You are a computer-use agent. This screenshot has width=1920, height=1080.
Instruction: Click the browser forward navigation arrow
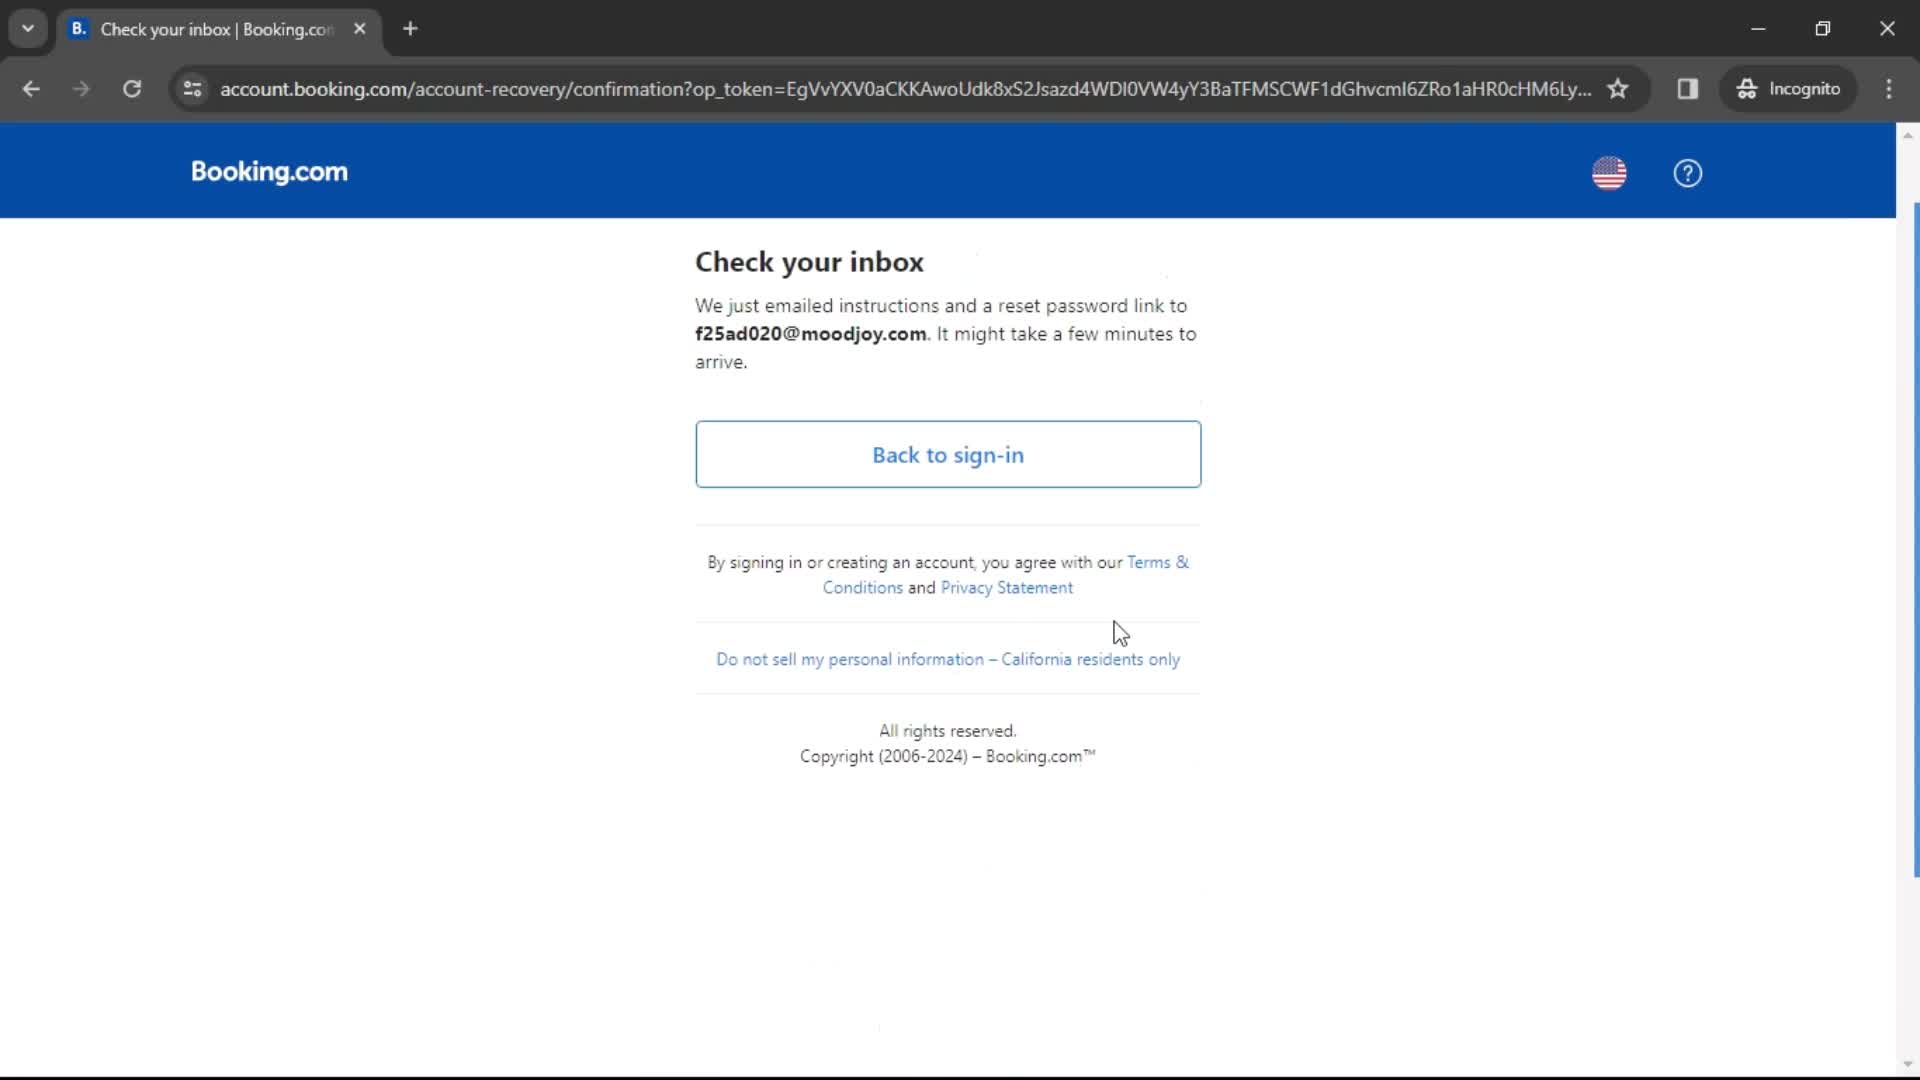79,88
